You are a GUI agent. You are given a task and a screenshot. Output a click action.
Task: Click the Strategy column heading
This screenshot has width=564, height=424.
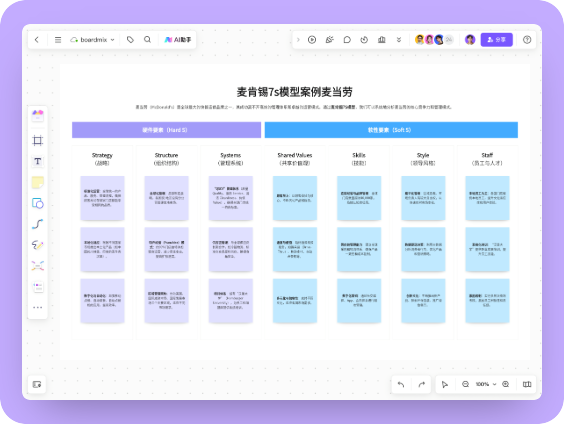click(x=102, y=159)
